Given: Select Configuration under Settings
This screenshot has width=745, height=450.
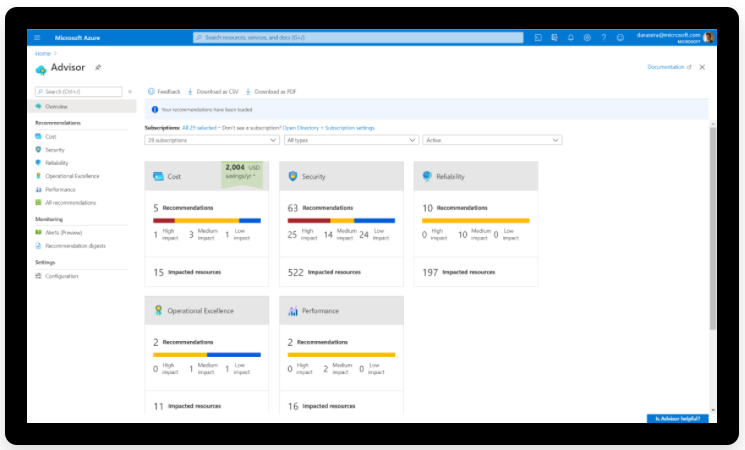Looking at the screenshot, I should click(x=61, y=276).
